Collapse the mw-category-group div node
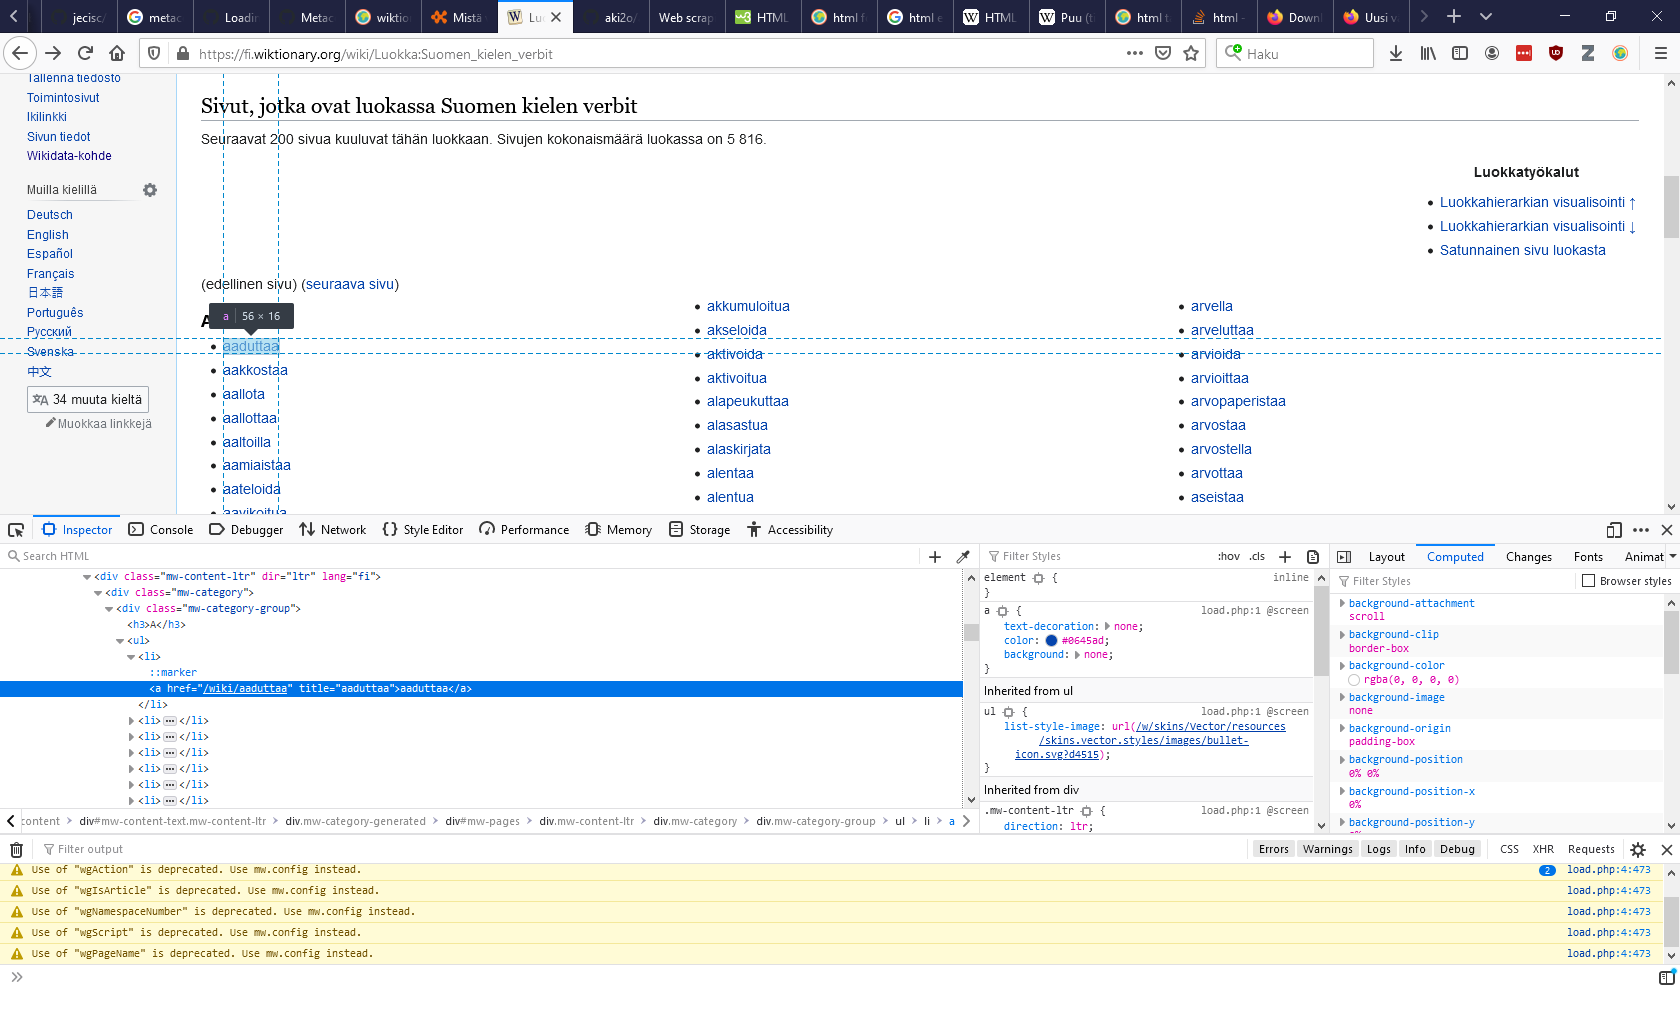The height and width of the screenshot is (1010, 1680). pos(109,609)
